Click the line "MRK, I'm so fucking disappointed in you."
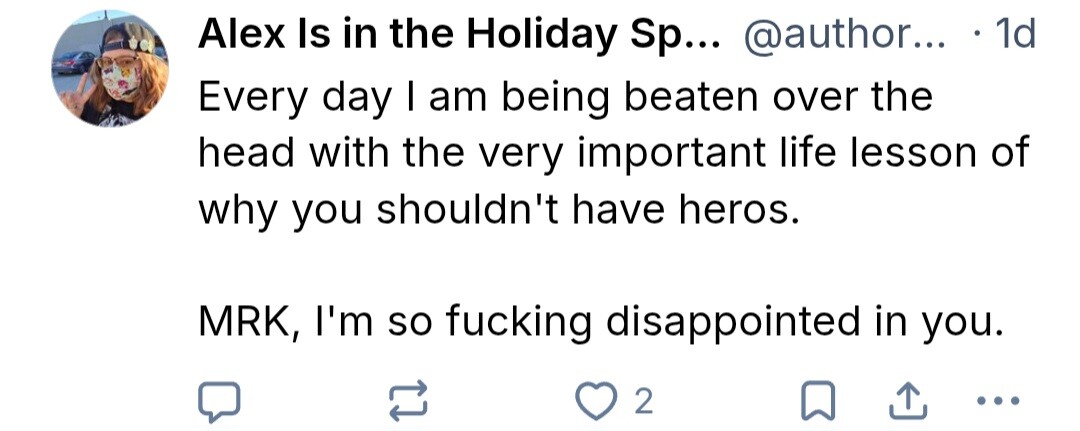The image size is (1080, 431). pos(599,322)
